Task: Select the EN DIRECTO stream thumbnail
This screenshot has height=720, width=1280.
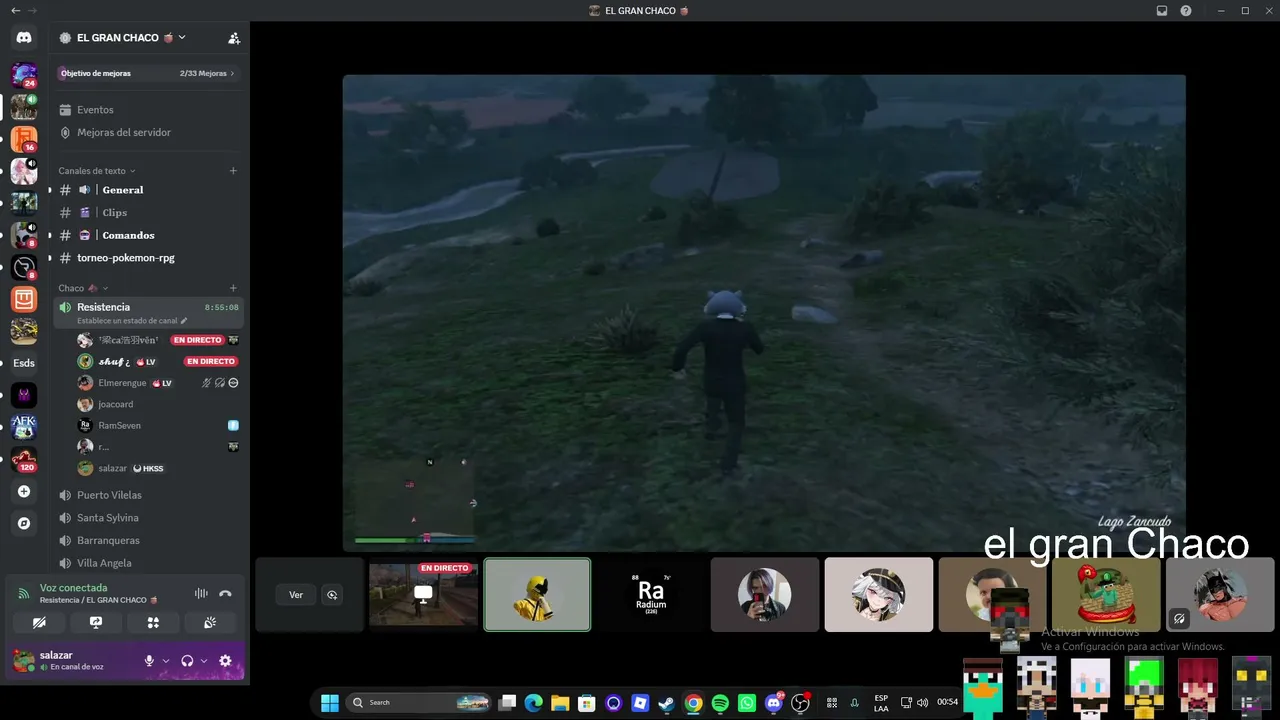Action: (x=424, y=594)
